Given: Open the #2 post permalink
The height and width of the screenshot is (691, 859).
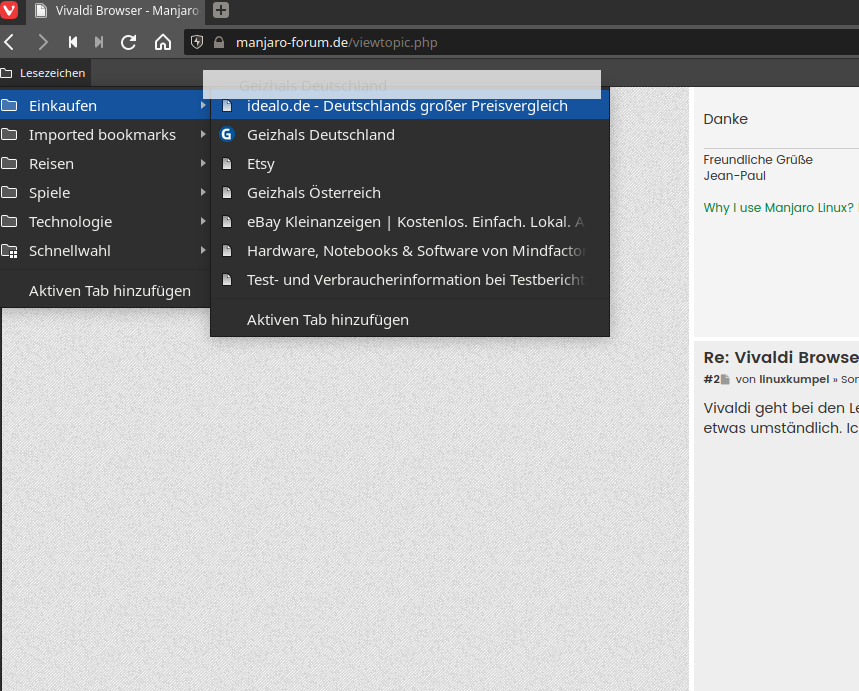Looking at the screenshot, I should tap(711, 379).
